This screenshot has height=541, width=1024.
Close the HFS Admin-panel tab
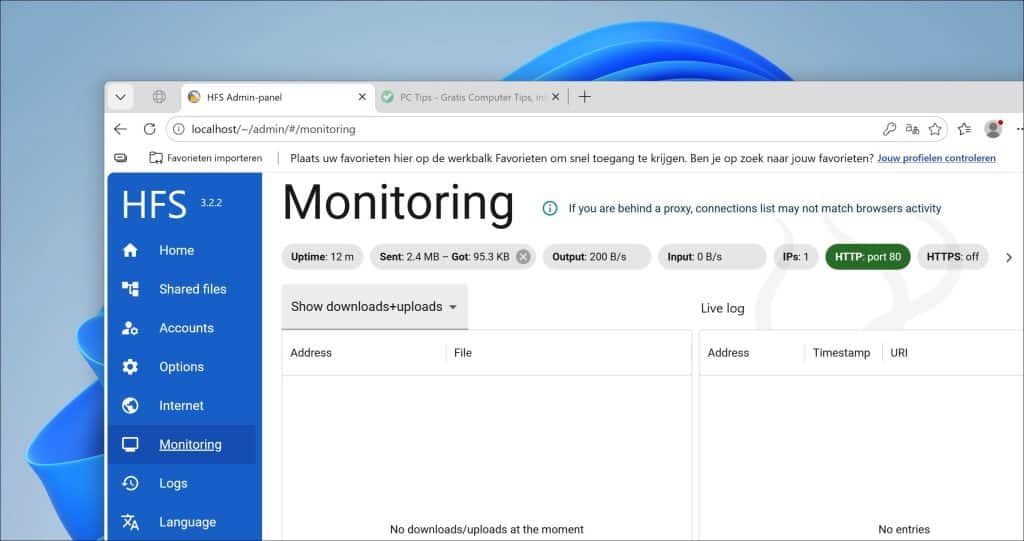coord(362,97)
